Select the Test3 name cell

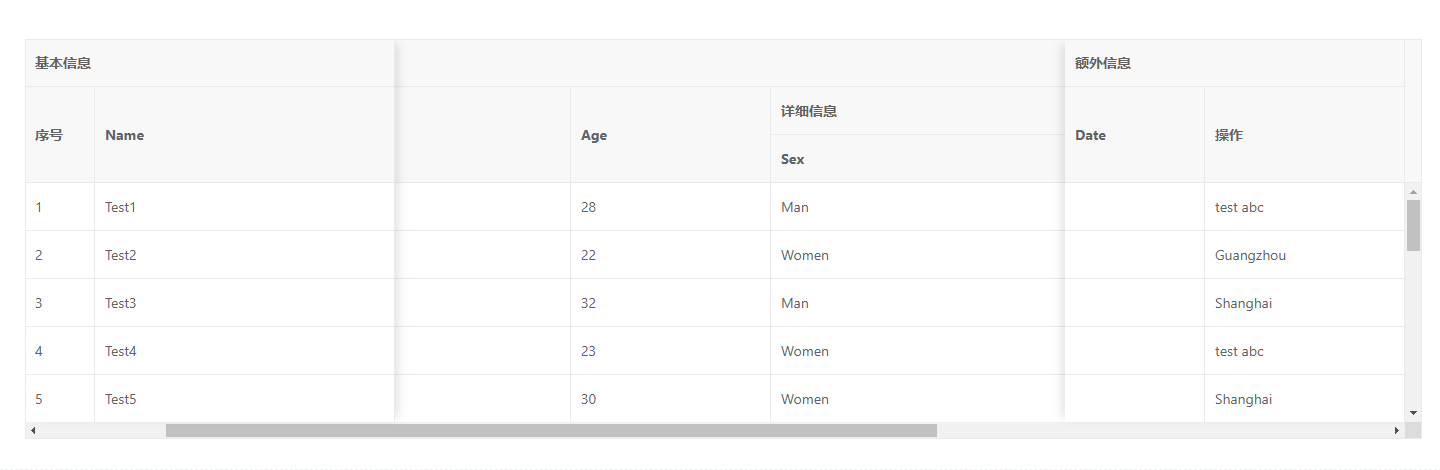[x=120, y=303]
